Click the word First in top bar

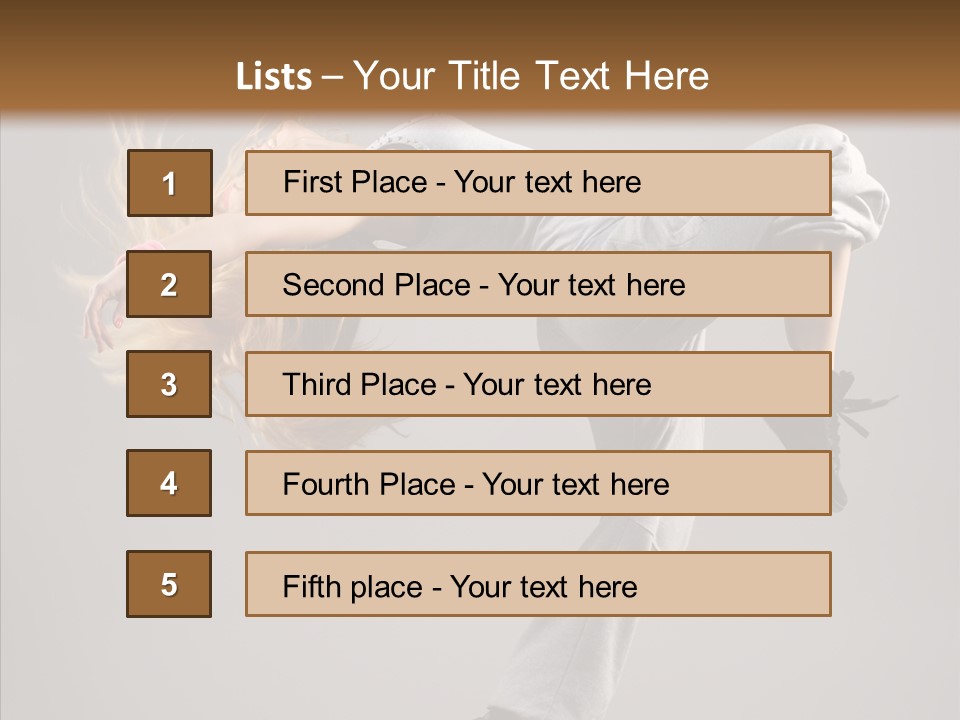312,182
